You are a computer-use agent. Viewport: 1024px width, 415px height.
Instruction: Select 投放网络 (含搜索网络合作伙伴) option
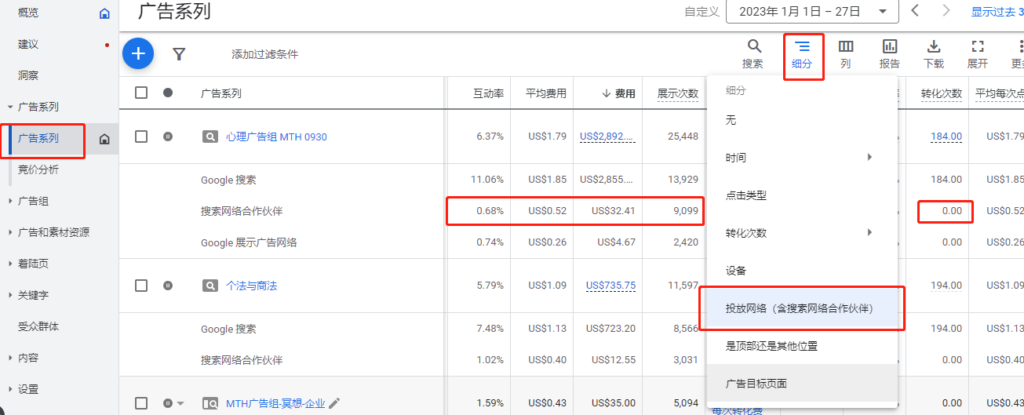[799, 309]
